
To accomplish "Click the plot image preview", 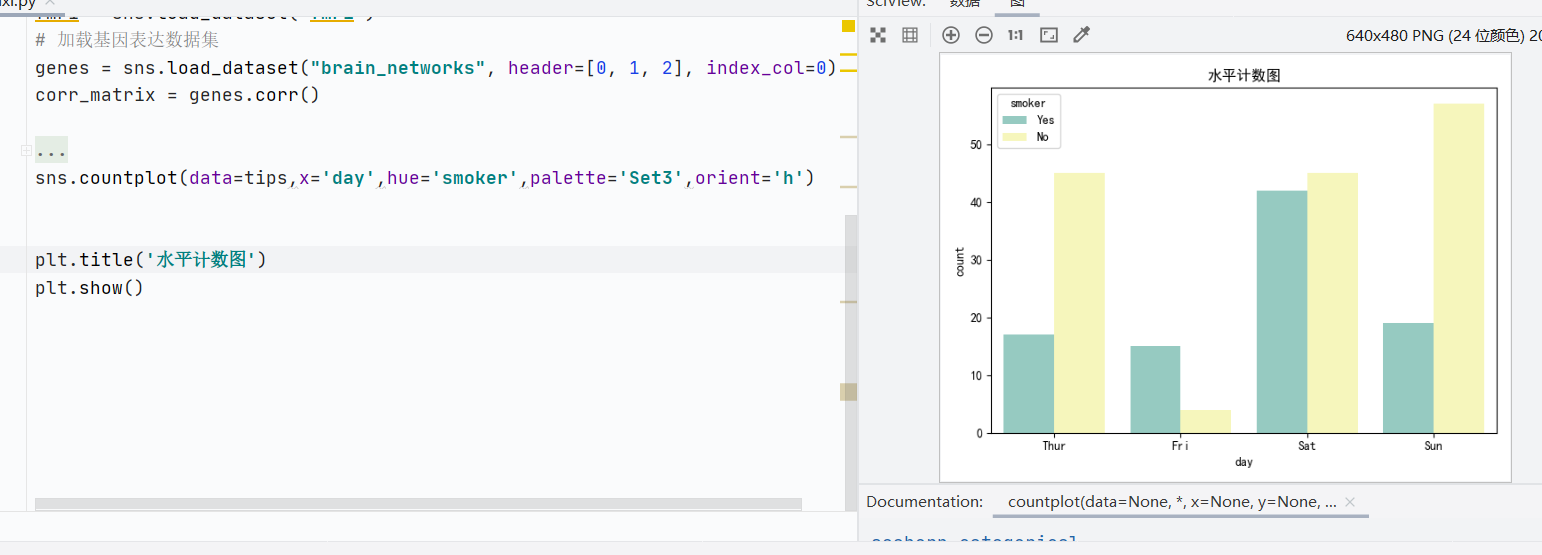I will [x=1225, y=267].
